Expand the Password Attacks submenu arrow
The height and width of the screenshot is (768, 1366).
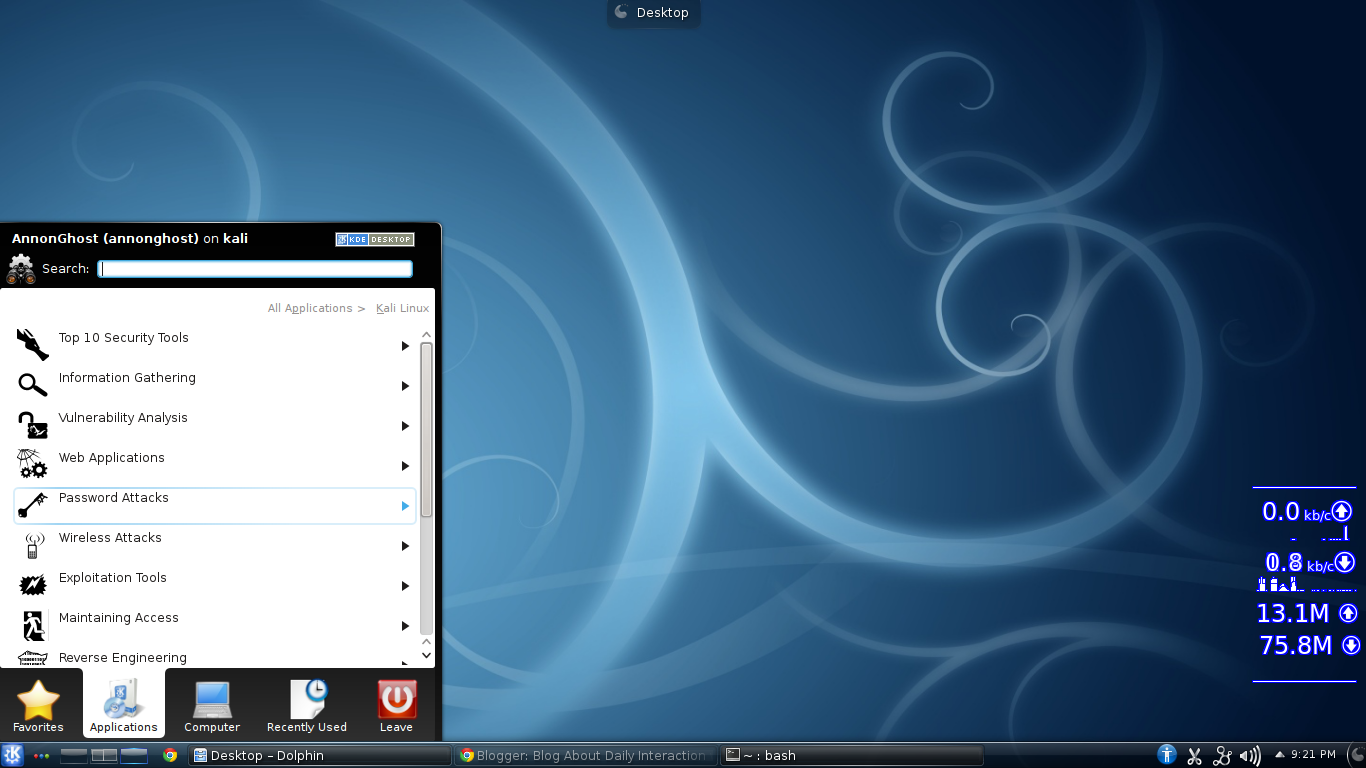coord(405,506)
